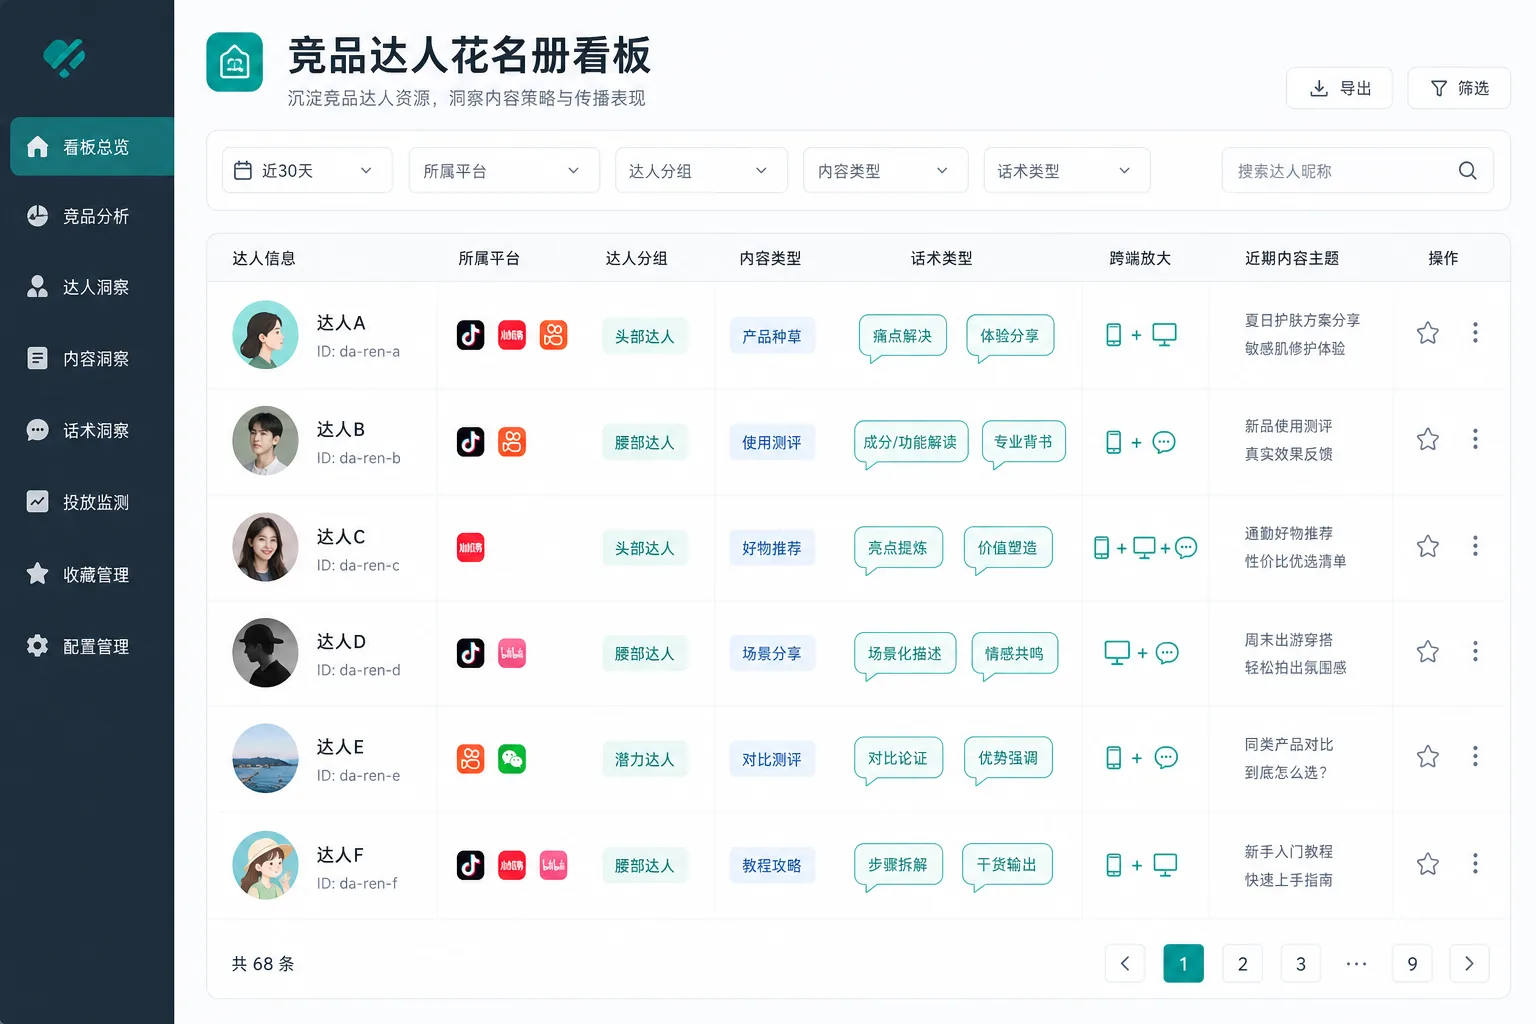
Task: Expand the 所属平台 filter dropdown
Action: point(504,171)
